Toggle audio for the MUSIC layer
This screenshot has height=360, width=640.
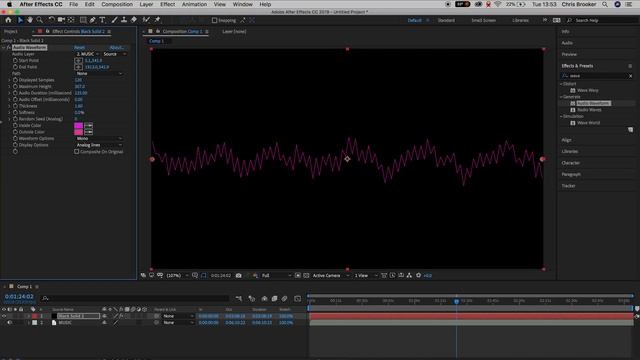point(9,322)
